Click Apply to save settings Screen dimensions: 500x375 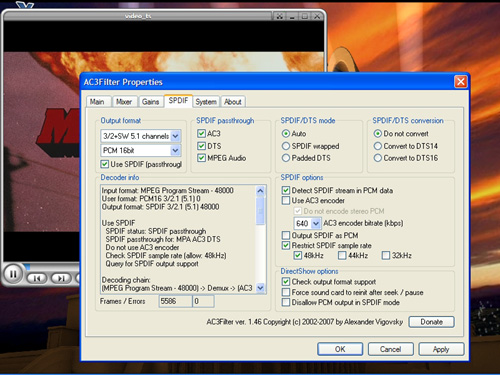(441, 349)
